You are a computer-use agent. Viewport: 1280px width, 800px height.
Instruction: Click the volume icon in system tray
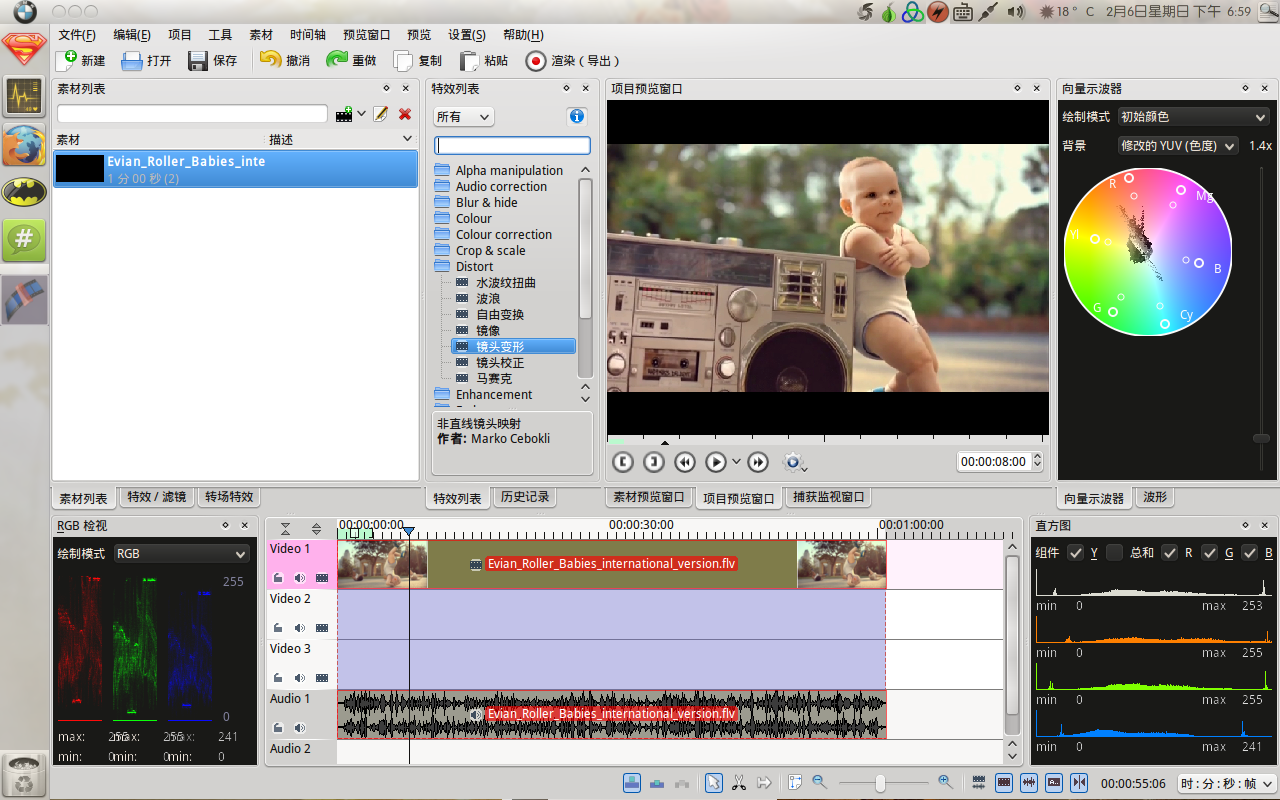[1016, 12]
